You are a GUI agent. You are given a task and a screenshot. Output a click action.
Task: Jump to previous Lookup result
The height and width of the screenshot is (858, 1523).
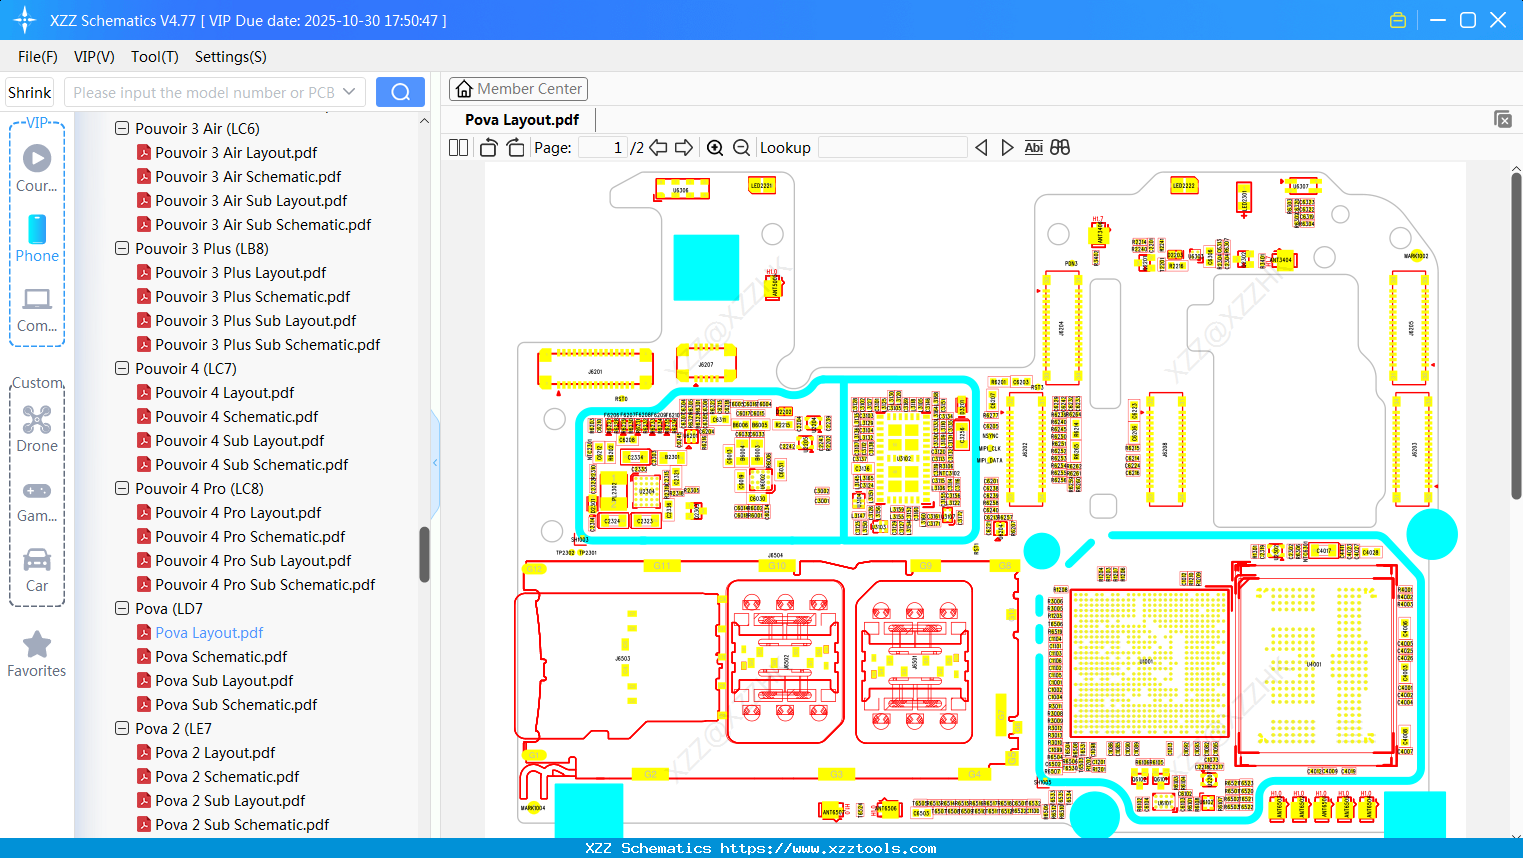pyautogui.click(x=981, y=148)
